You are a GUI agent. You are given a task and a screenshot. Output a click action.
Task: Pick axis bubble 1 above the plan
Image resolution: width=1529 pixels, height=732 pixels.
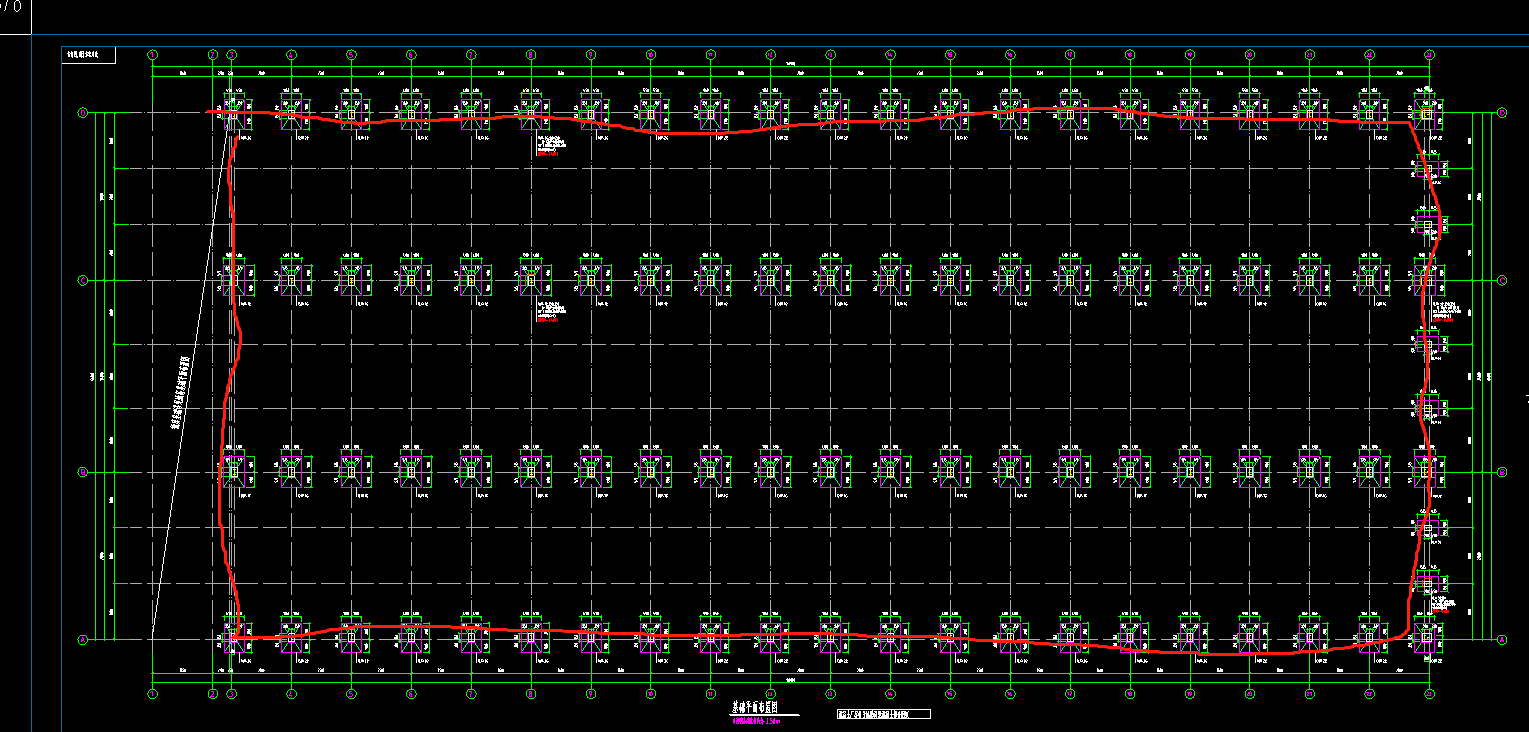pyautogui.click(x=152, y=54)
